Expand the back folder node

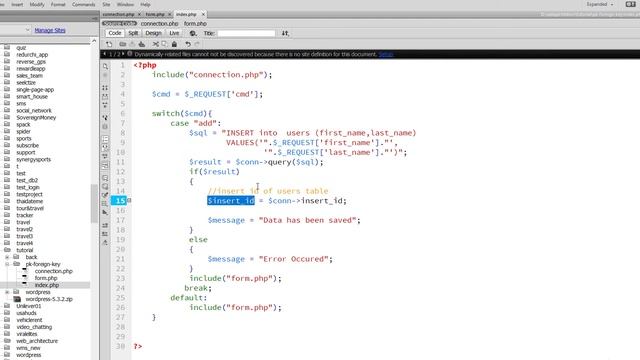click(7, 257)
